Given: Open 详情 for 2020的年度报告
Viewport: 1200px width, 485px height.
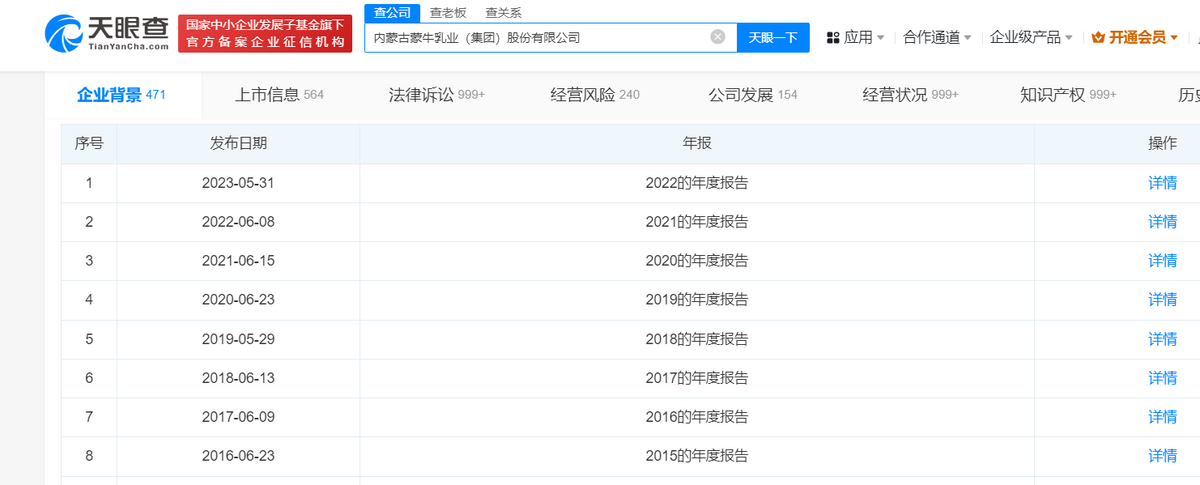Looking at the screenshot, I should tap(1162, 261).
